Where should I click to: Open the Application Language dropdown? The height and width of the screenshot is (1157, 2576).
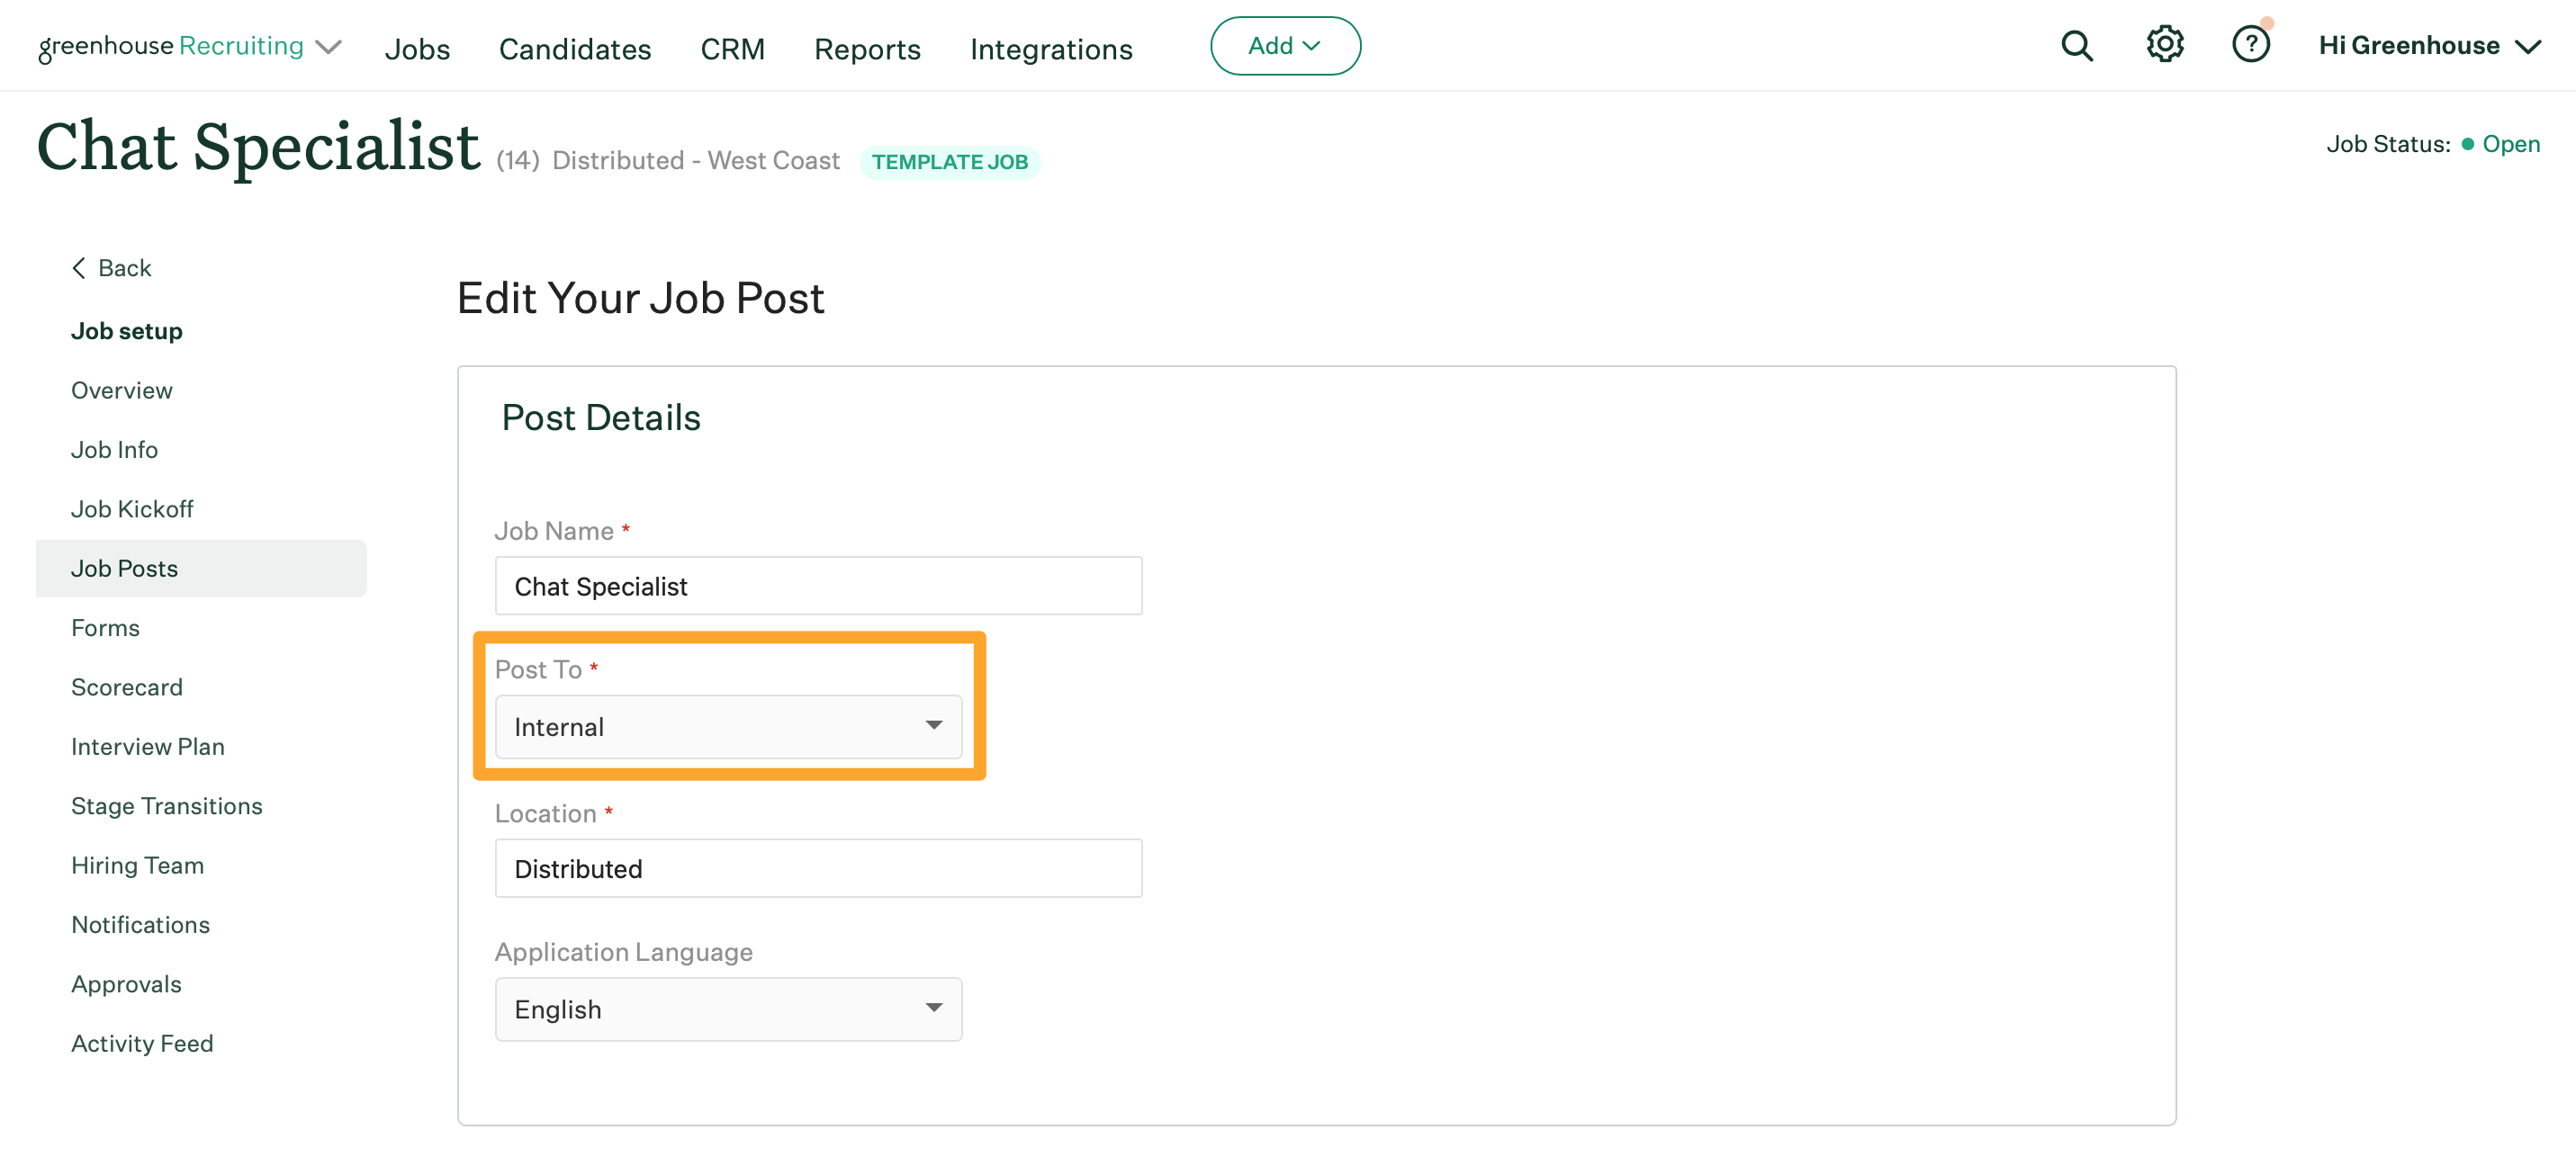pyautogui.click(x=728, y=1009)
